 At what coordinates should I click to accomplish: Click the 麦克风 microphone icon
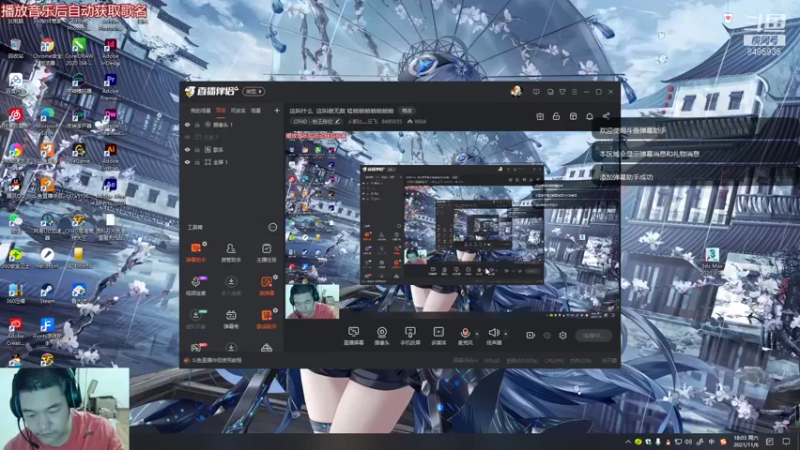[465, 333]
